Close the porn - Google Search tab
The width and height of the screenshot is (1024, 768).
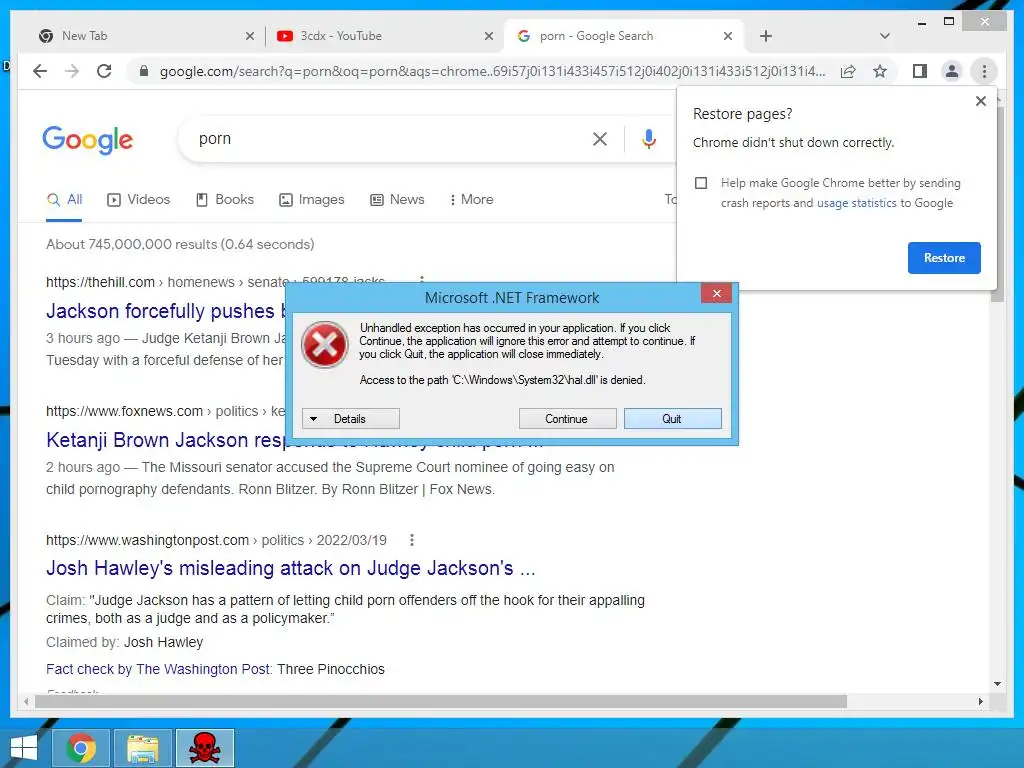pos(728,36)
